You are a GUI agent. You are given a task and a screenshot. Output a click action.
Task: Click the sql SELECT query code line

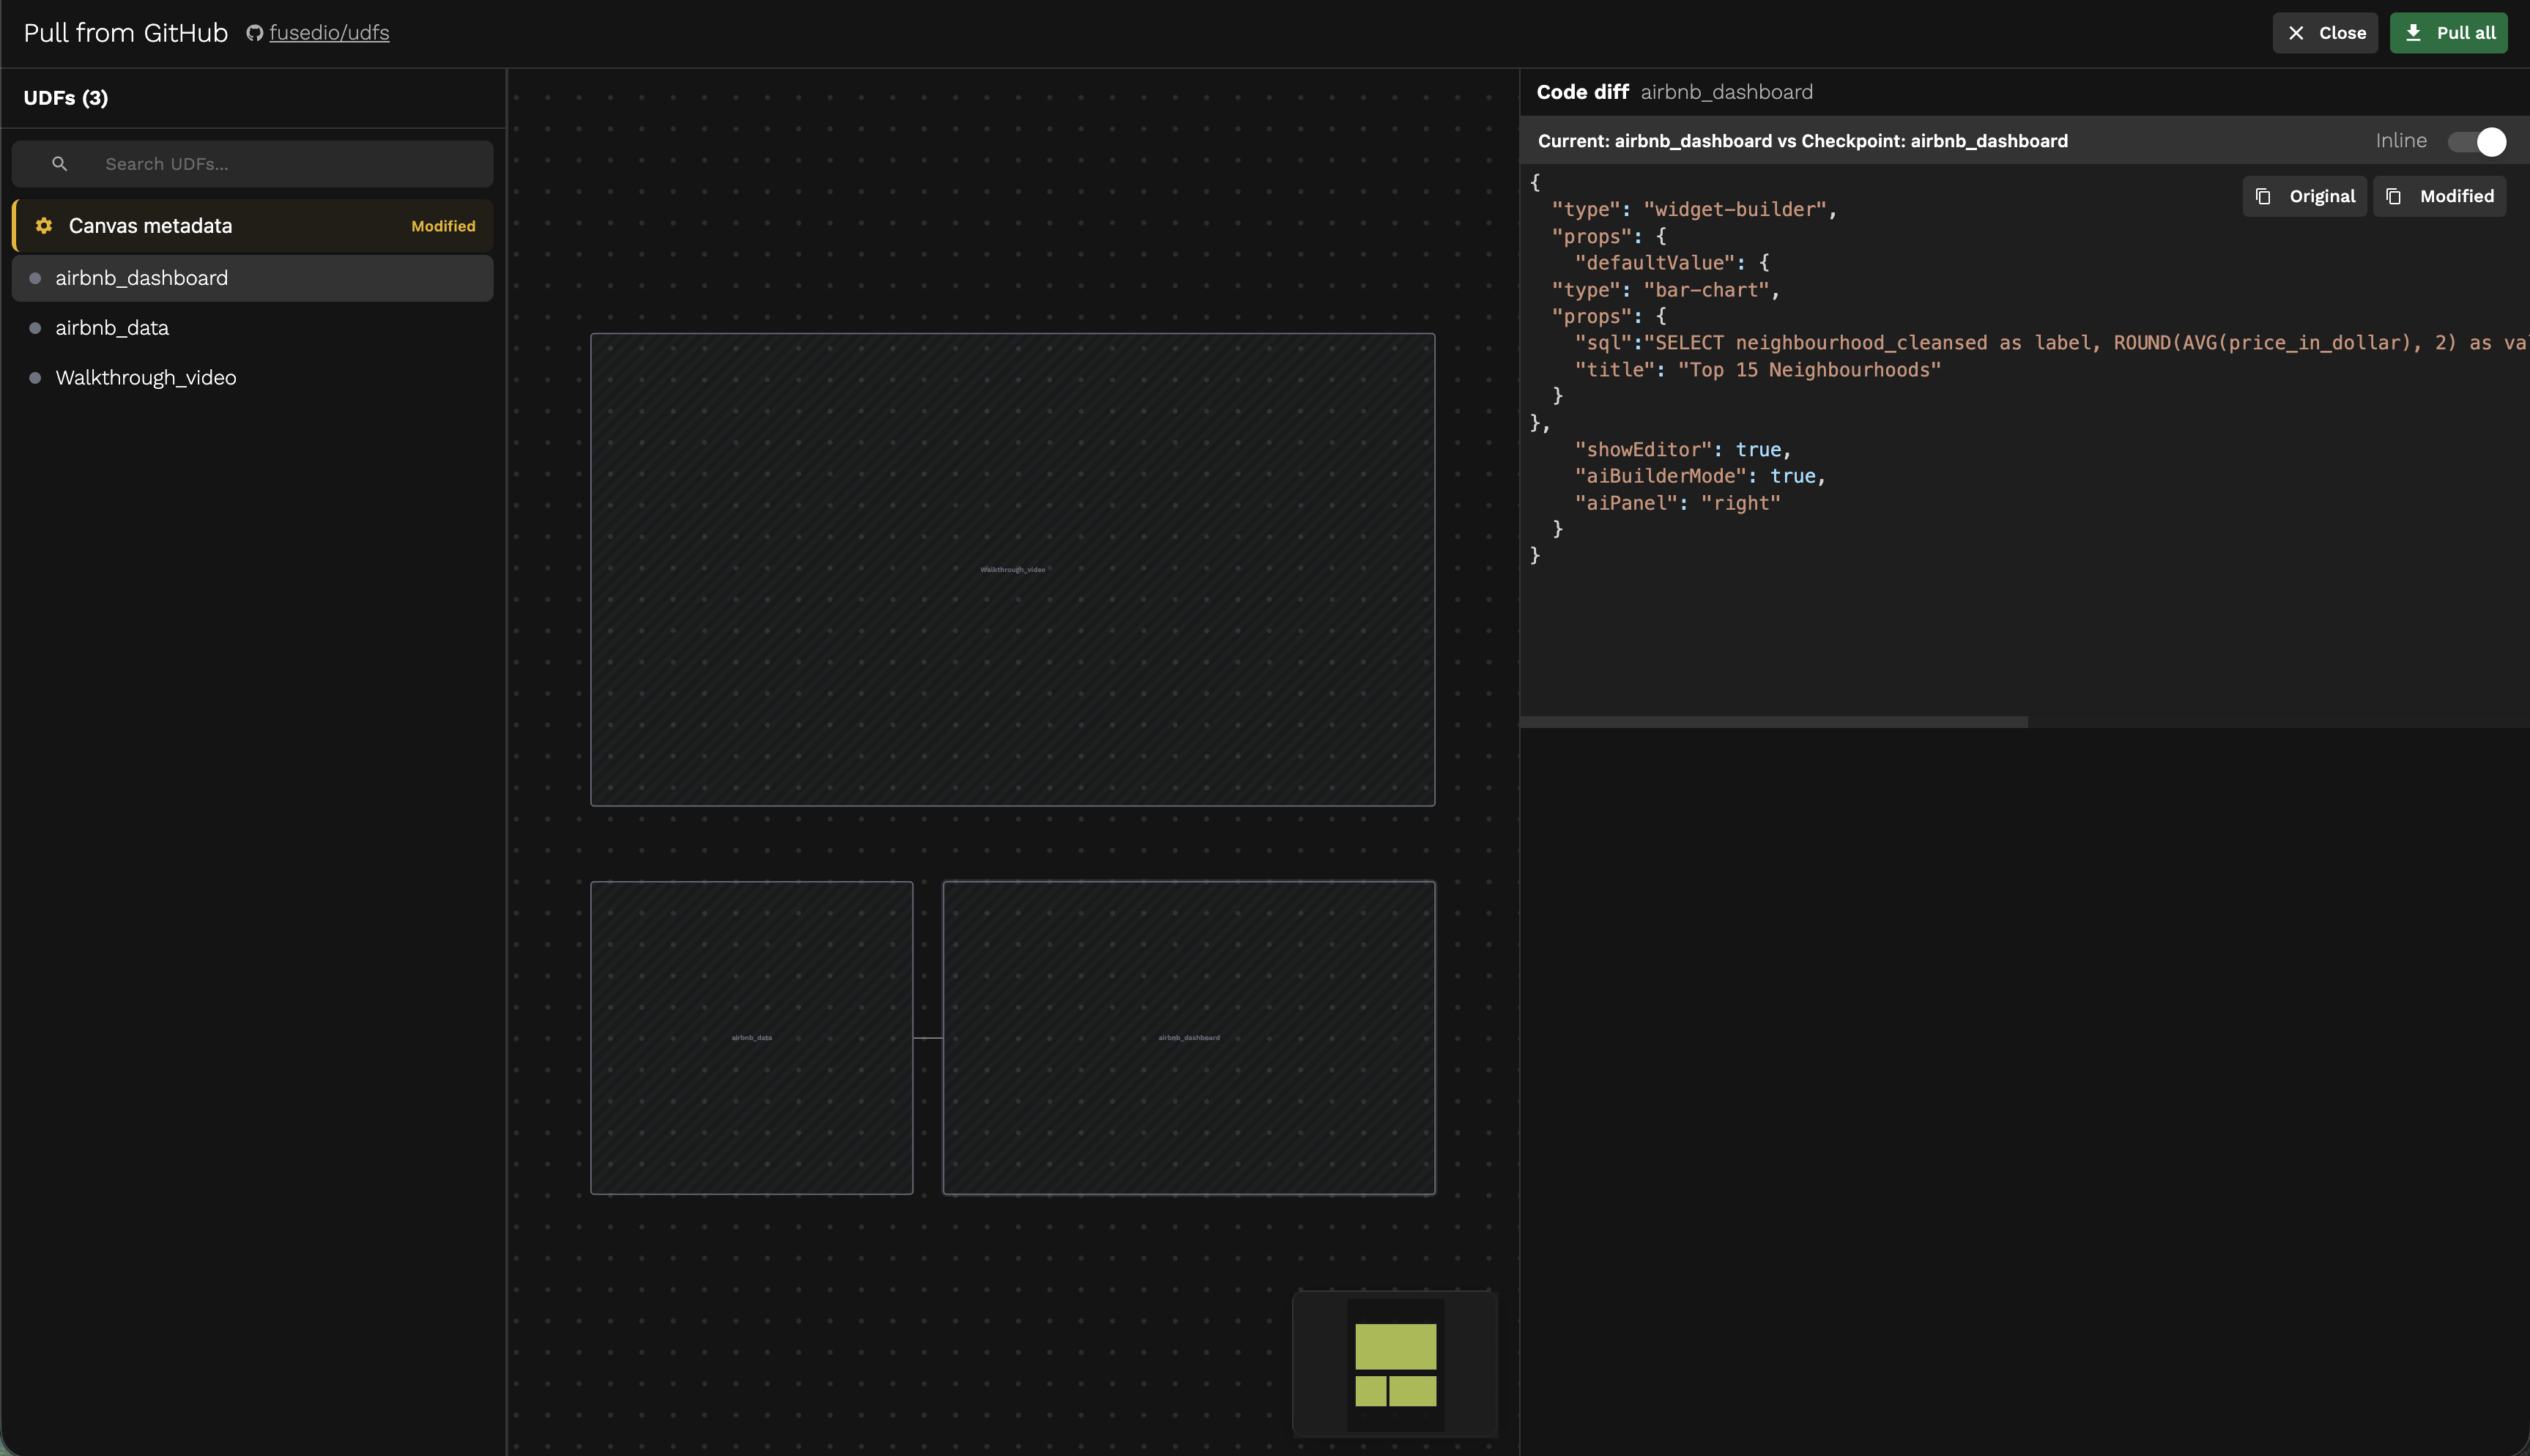(x=2051, y=343)
